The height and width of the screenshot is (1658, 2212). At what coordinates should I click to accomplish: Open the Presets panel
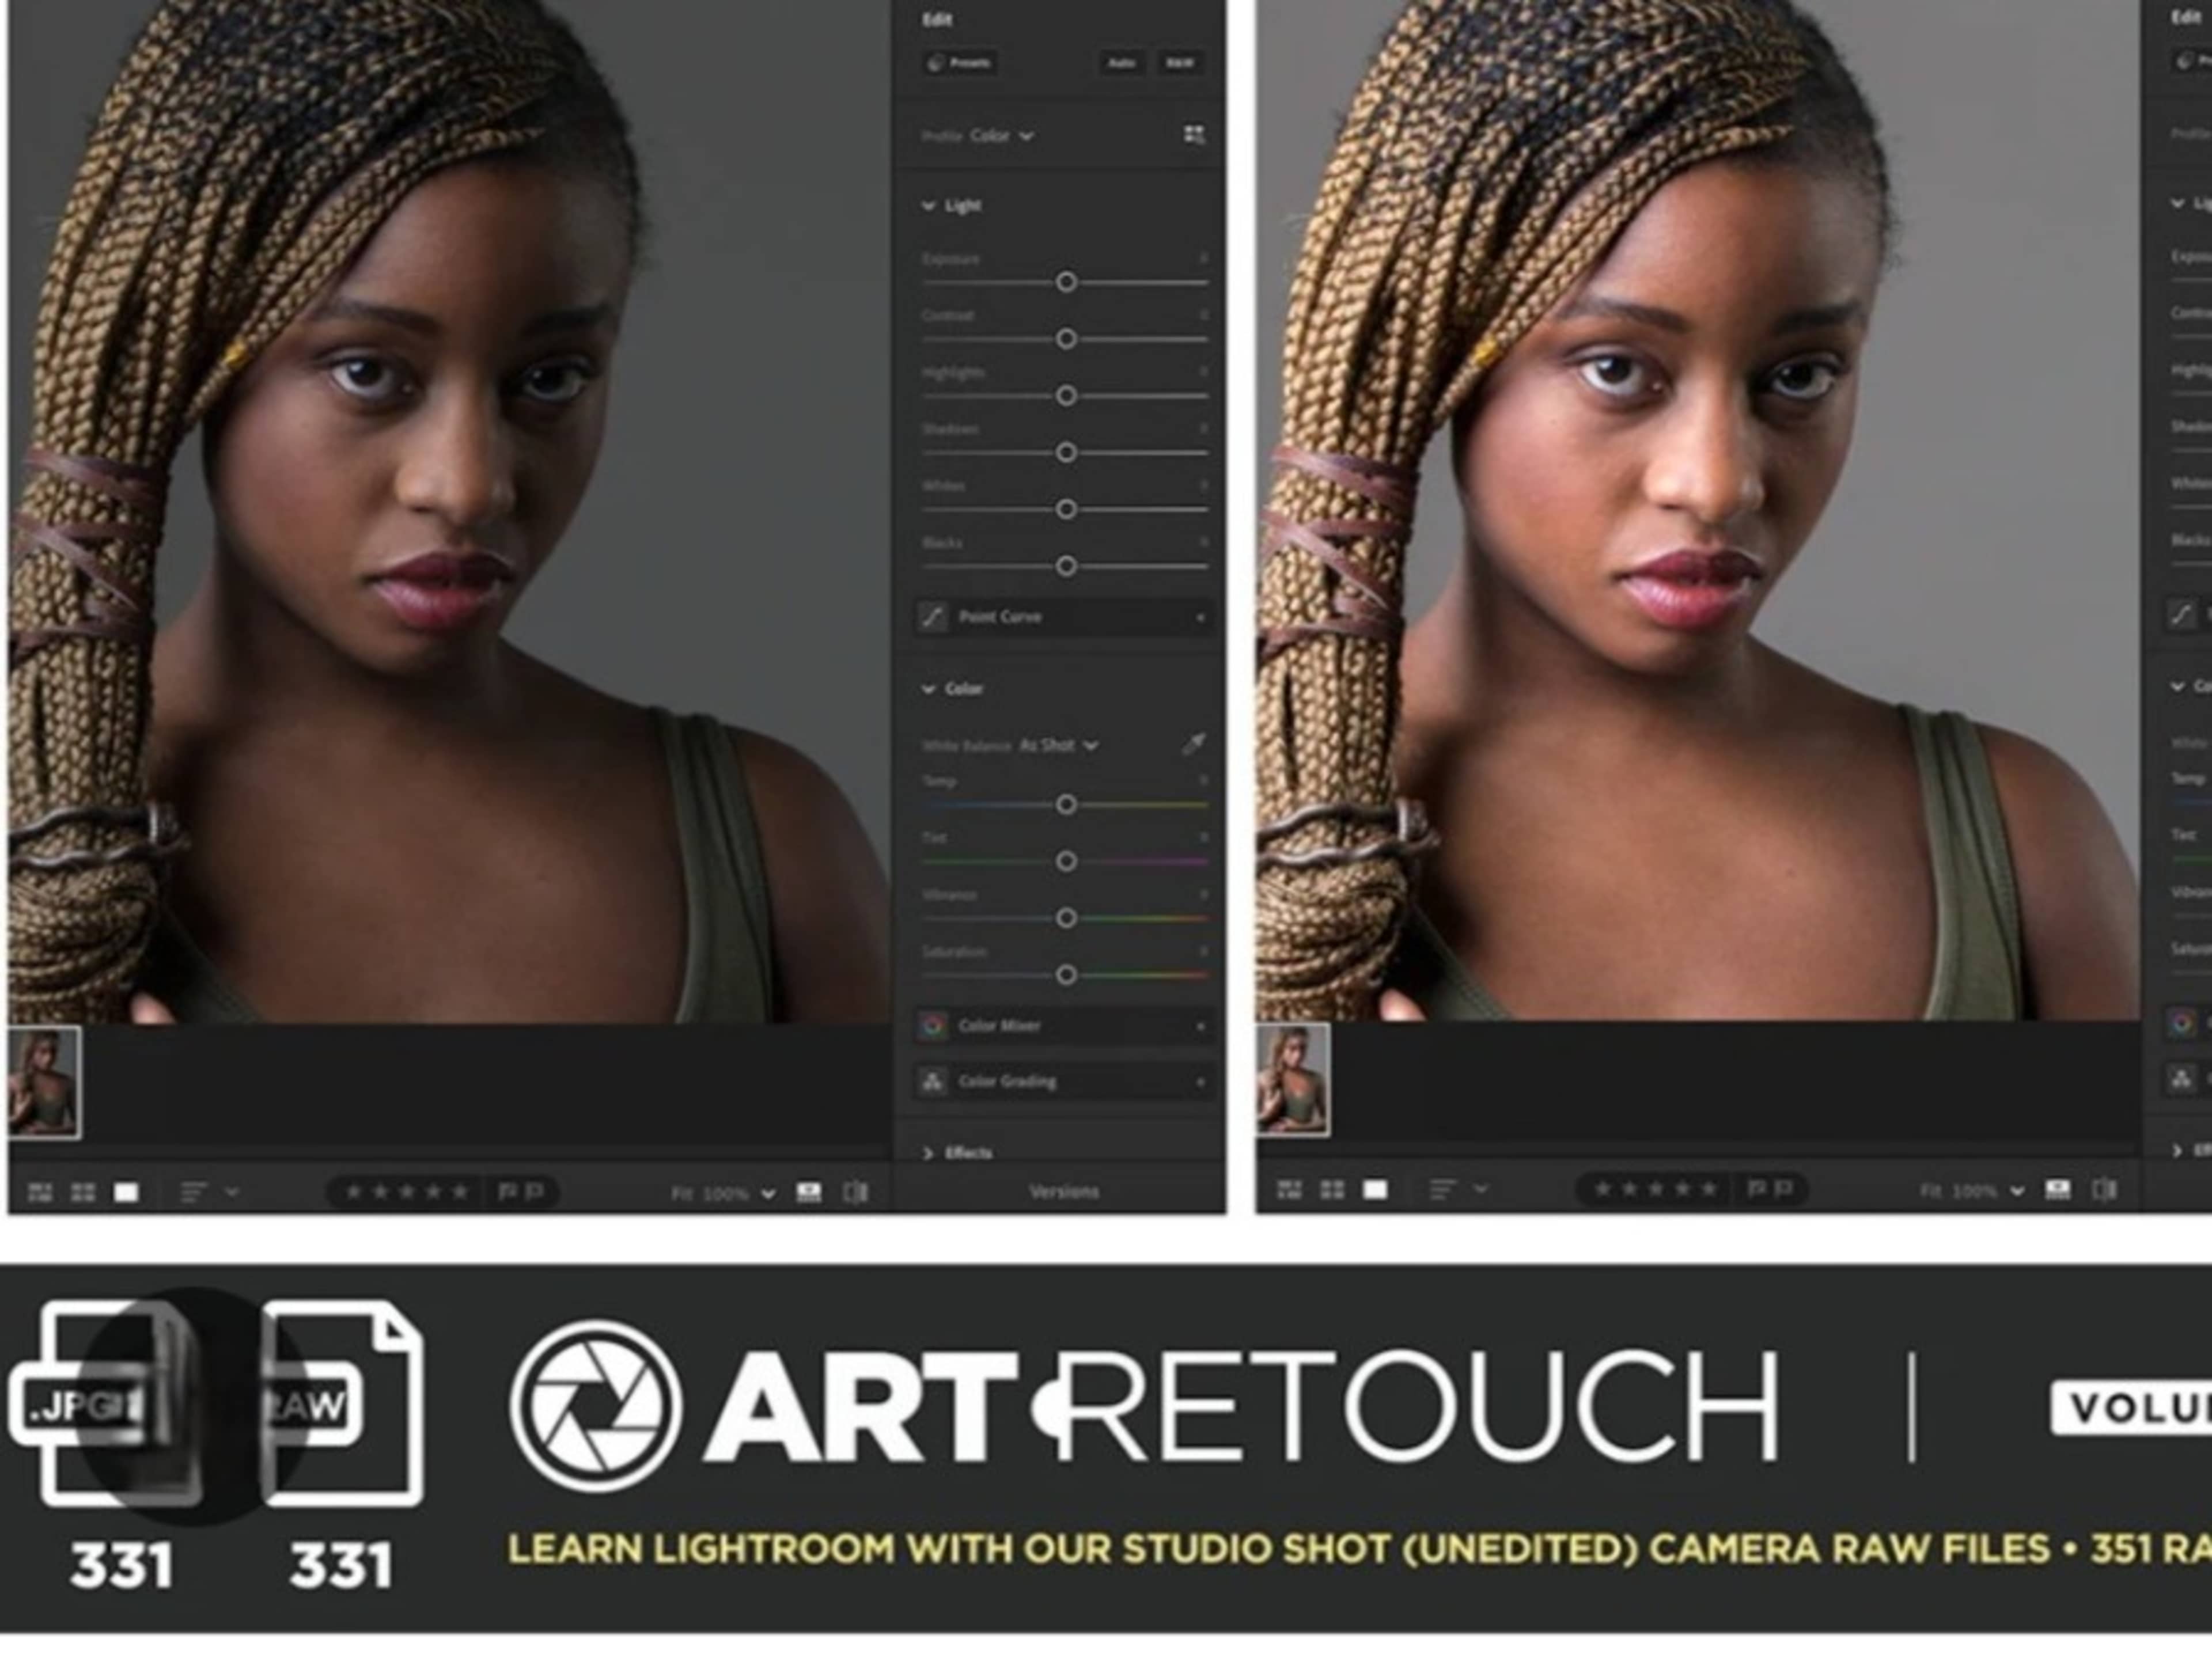pos(960,63)
